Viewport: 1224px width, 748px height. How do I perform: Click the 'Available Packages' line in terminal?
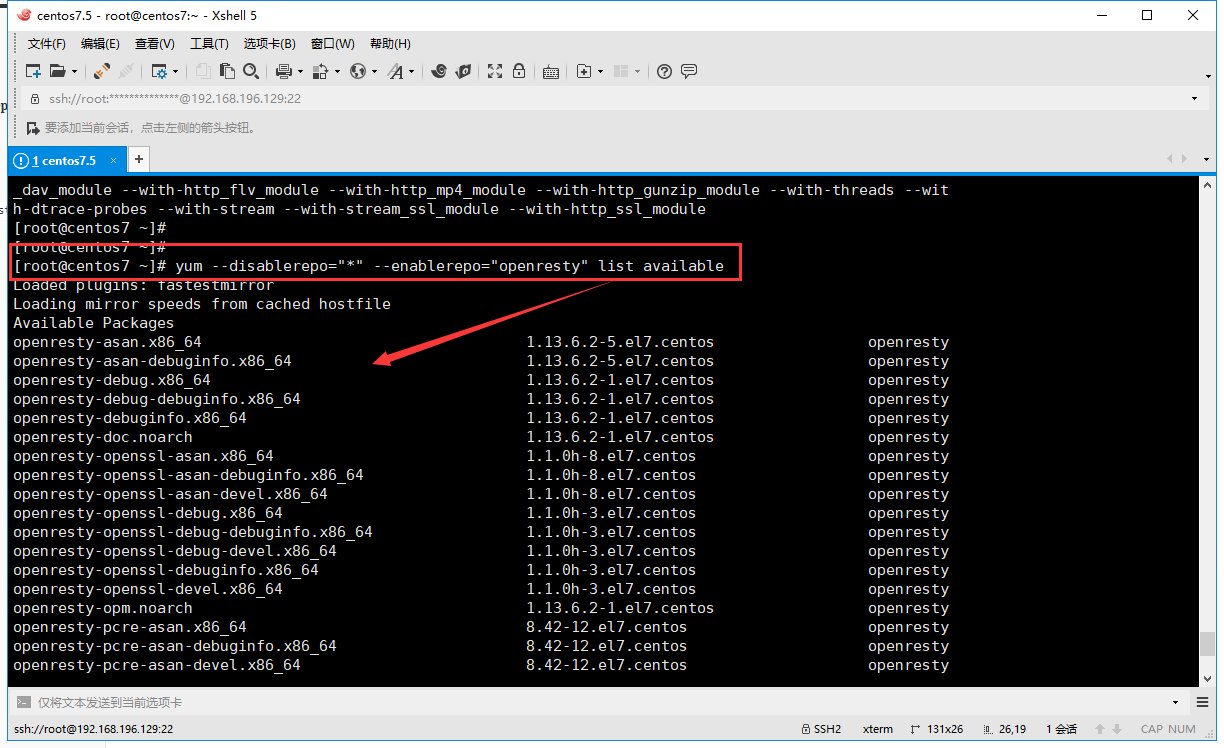click(93, 323)
